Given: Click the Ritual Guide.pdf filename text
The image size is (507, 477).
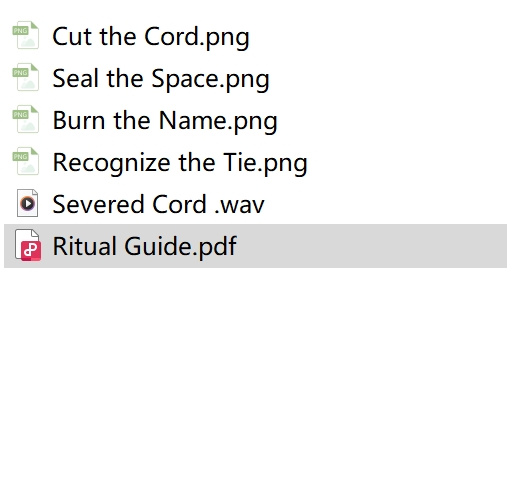Looking at the screenshot, I should click(x=144, y=246).
